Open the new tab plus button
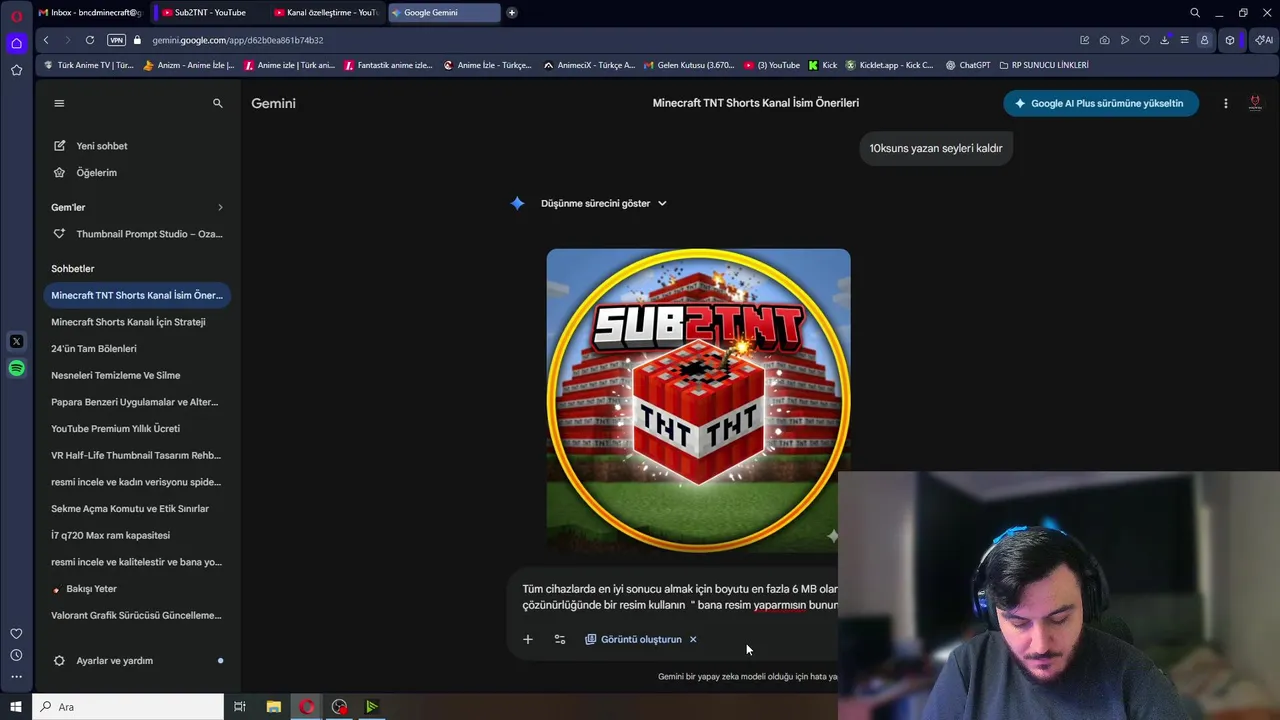The image size is (1280, 720). click(512, 13)
